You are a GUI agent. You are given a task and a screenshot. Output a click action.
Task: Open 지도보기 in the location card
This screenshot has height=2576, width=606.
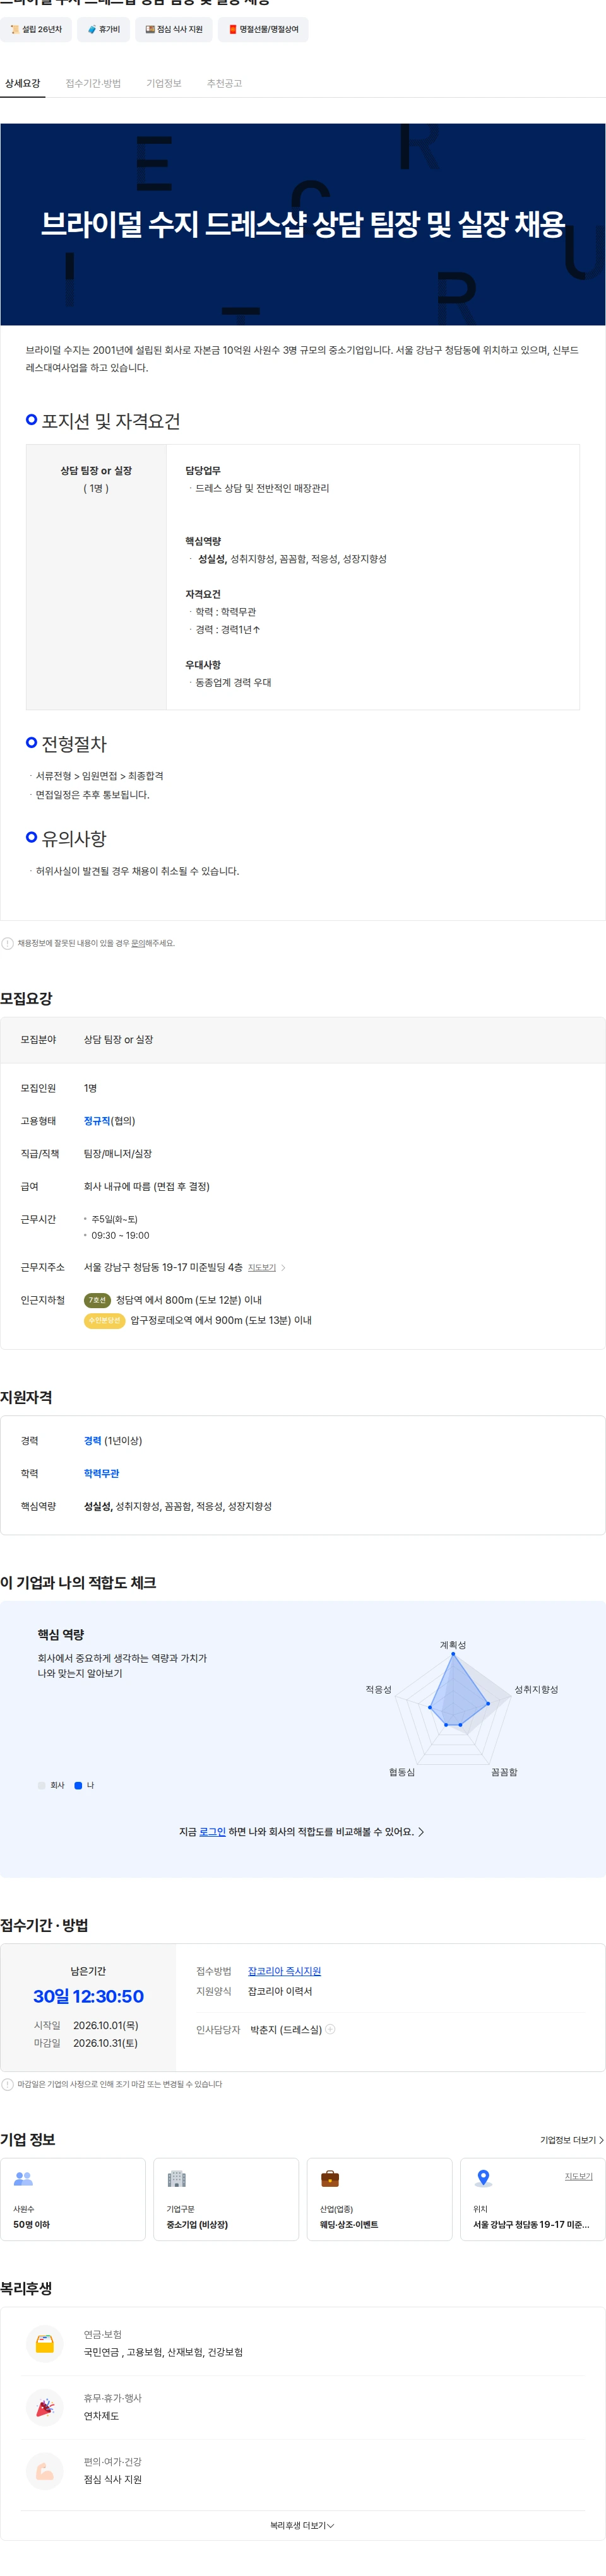[579, 2176]
